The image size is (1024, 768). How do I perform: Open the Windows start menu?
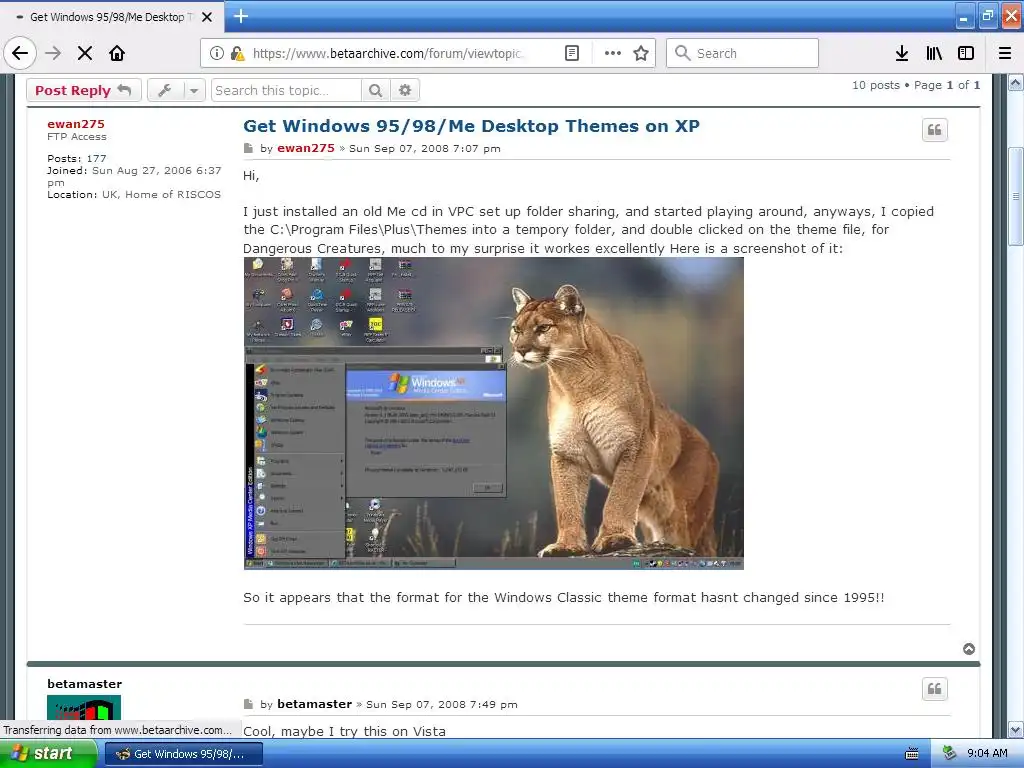48,754
